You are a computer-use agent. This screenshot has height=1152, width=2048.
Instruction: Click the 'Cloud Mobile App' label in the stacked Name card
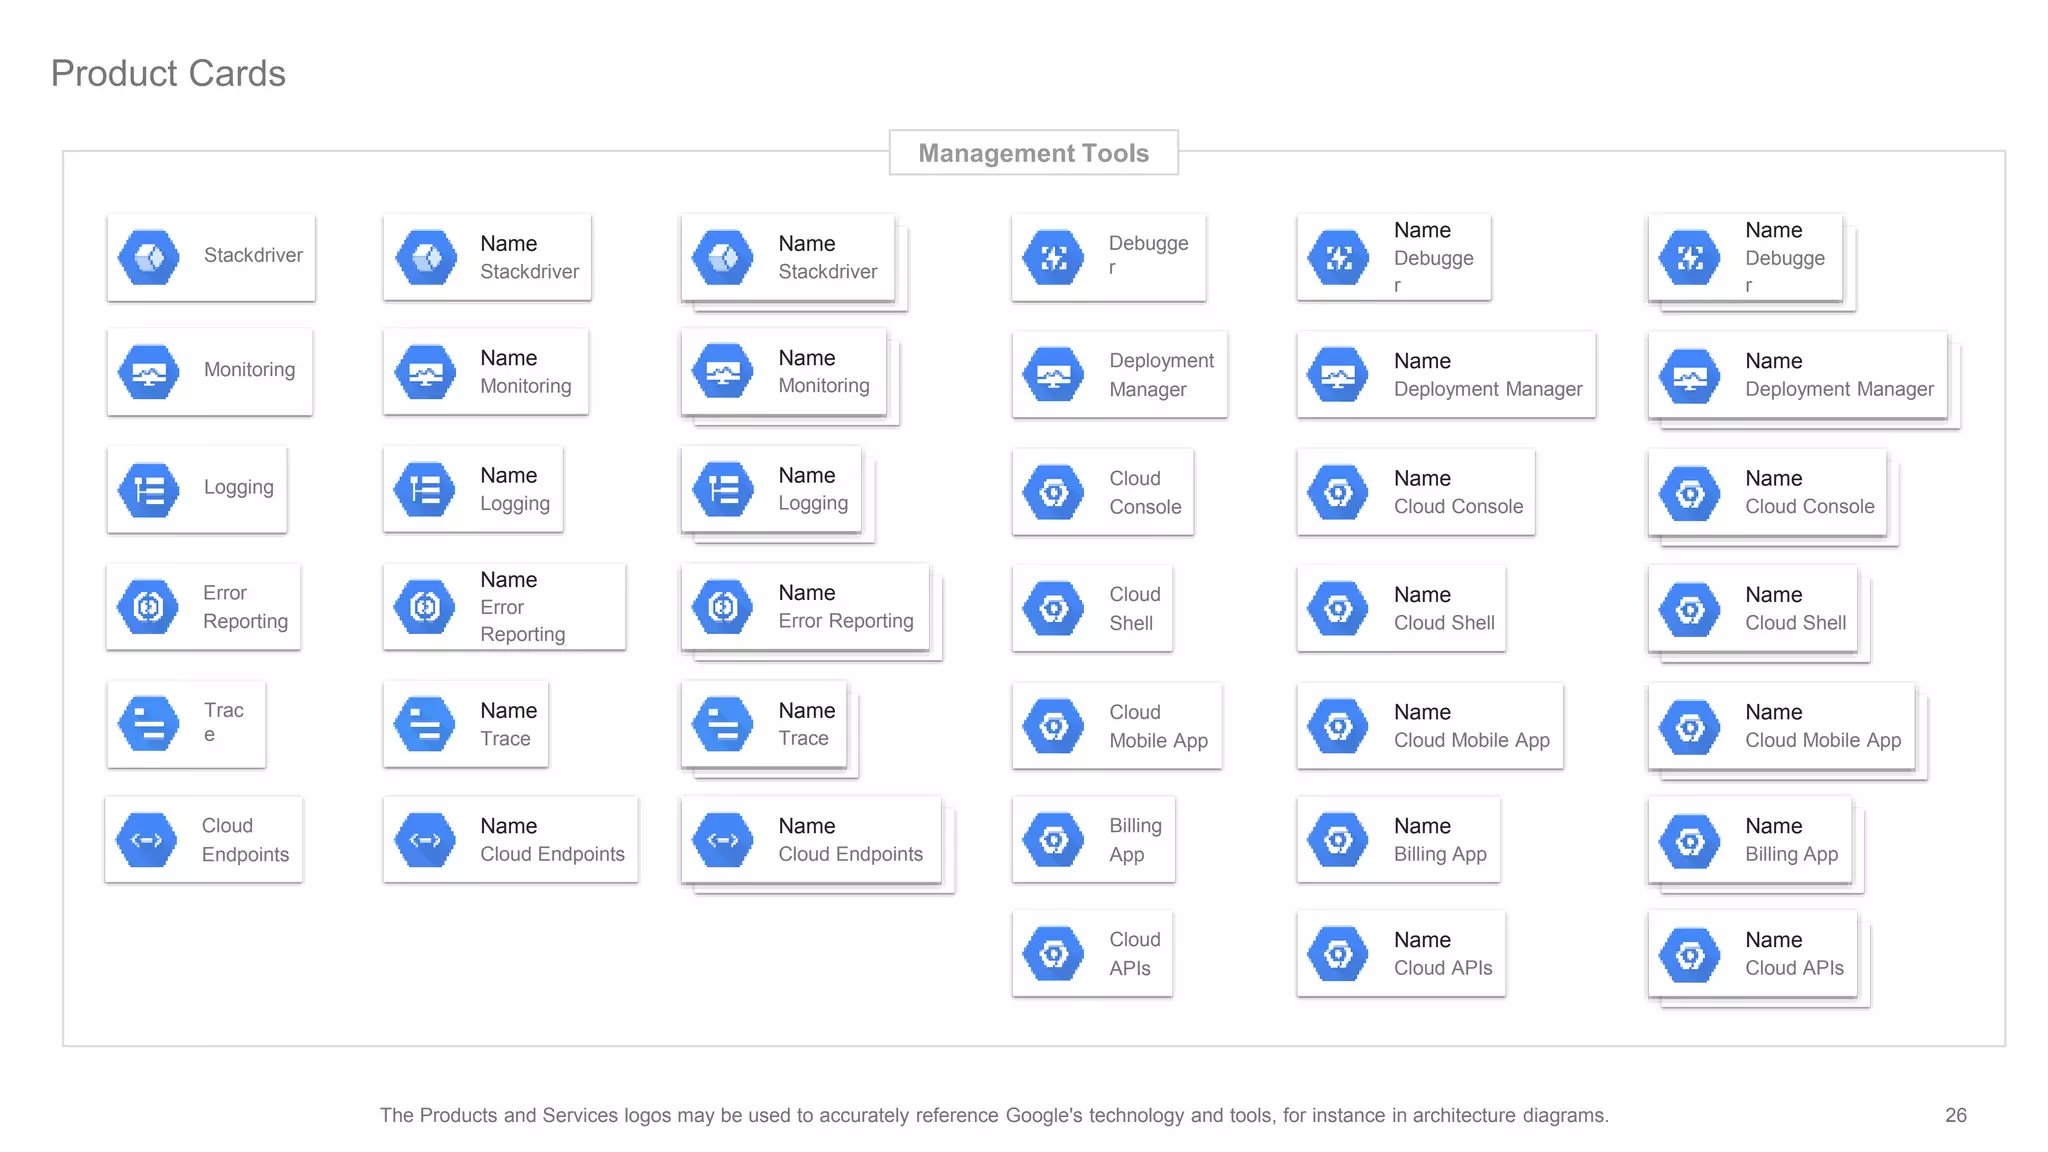point(1823,740)
